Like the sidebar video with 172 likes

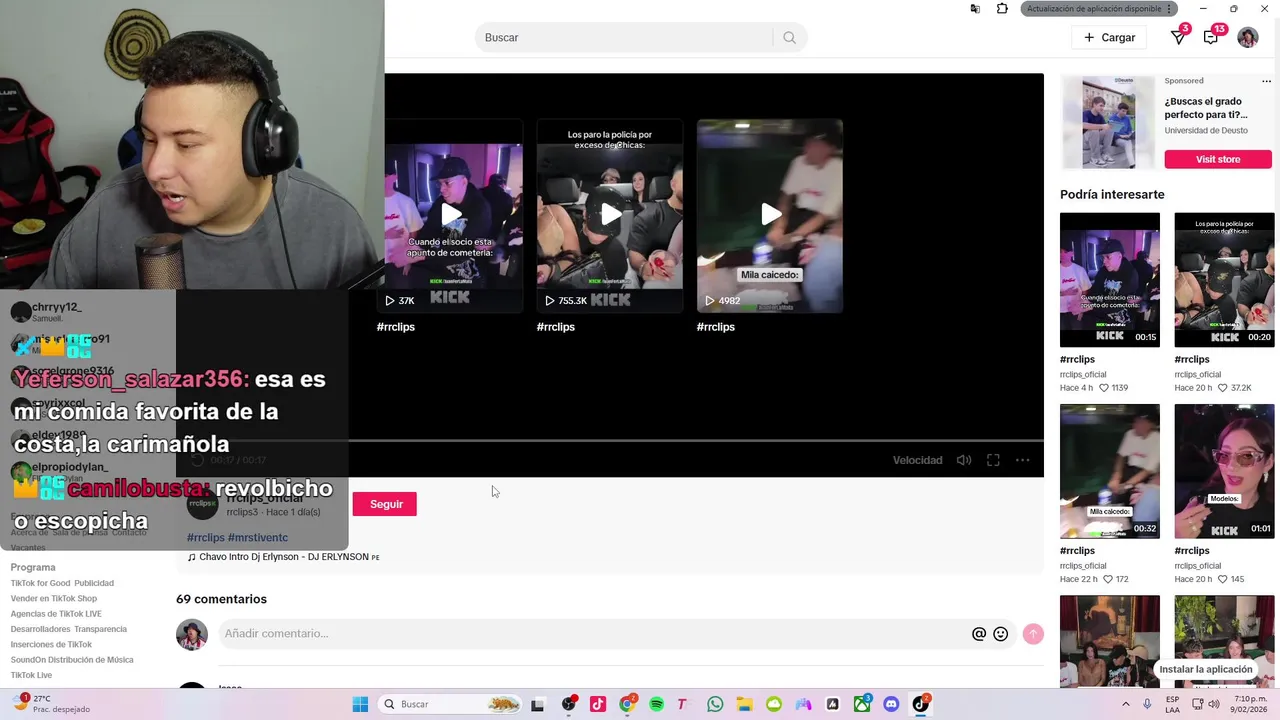(1108, 580)
